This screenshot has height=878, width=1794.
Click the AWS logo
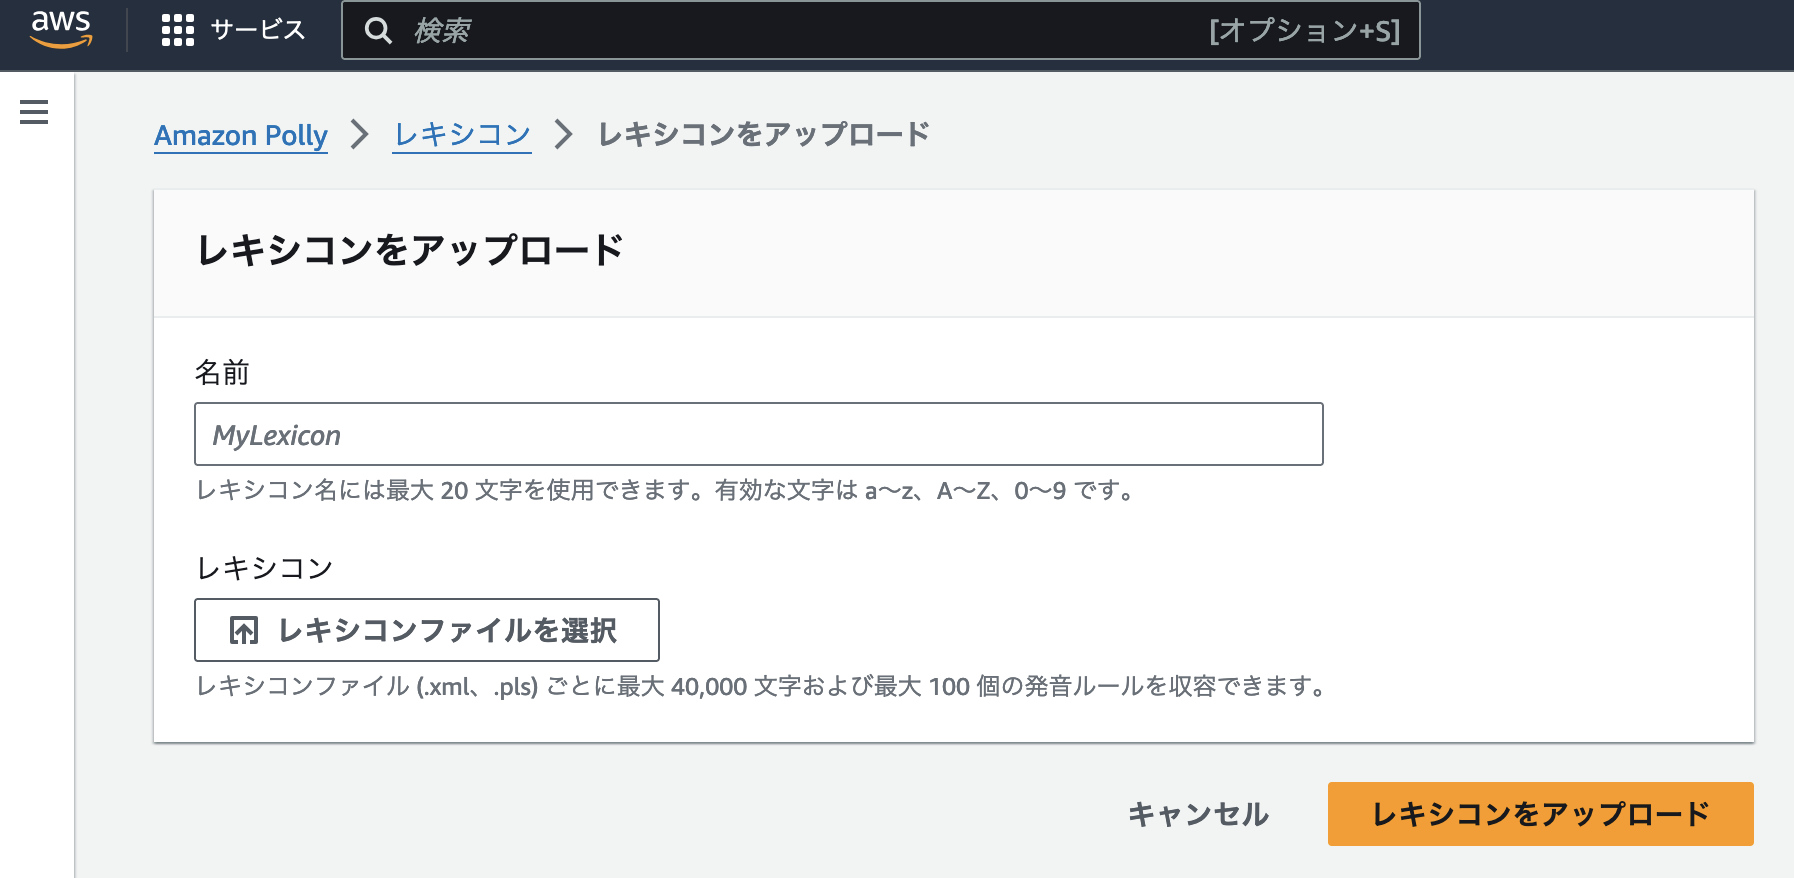pyautogui.click(x=61, y=29)
